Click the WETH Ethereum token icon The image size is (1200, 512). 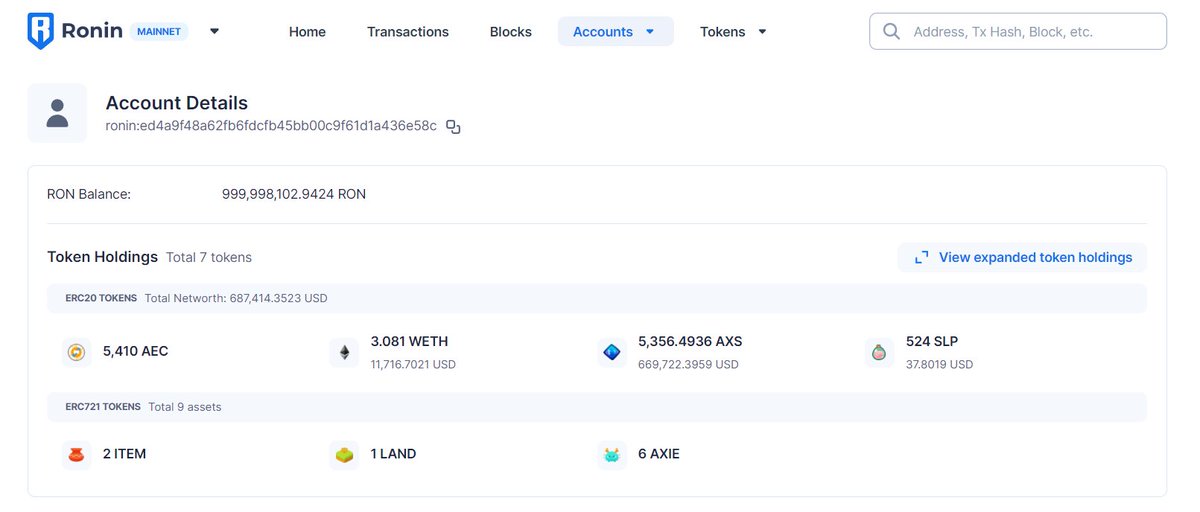(344, 352)
